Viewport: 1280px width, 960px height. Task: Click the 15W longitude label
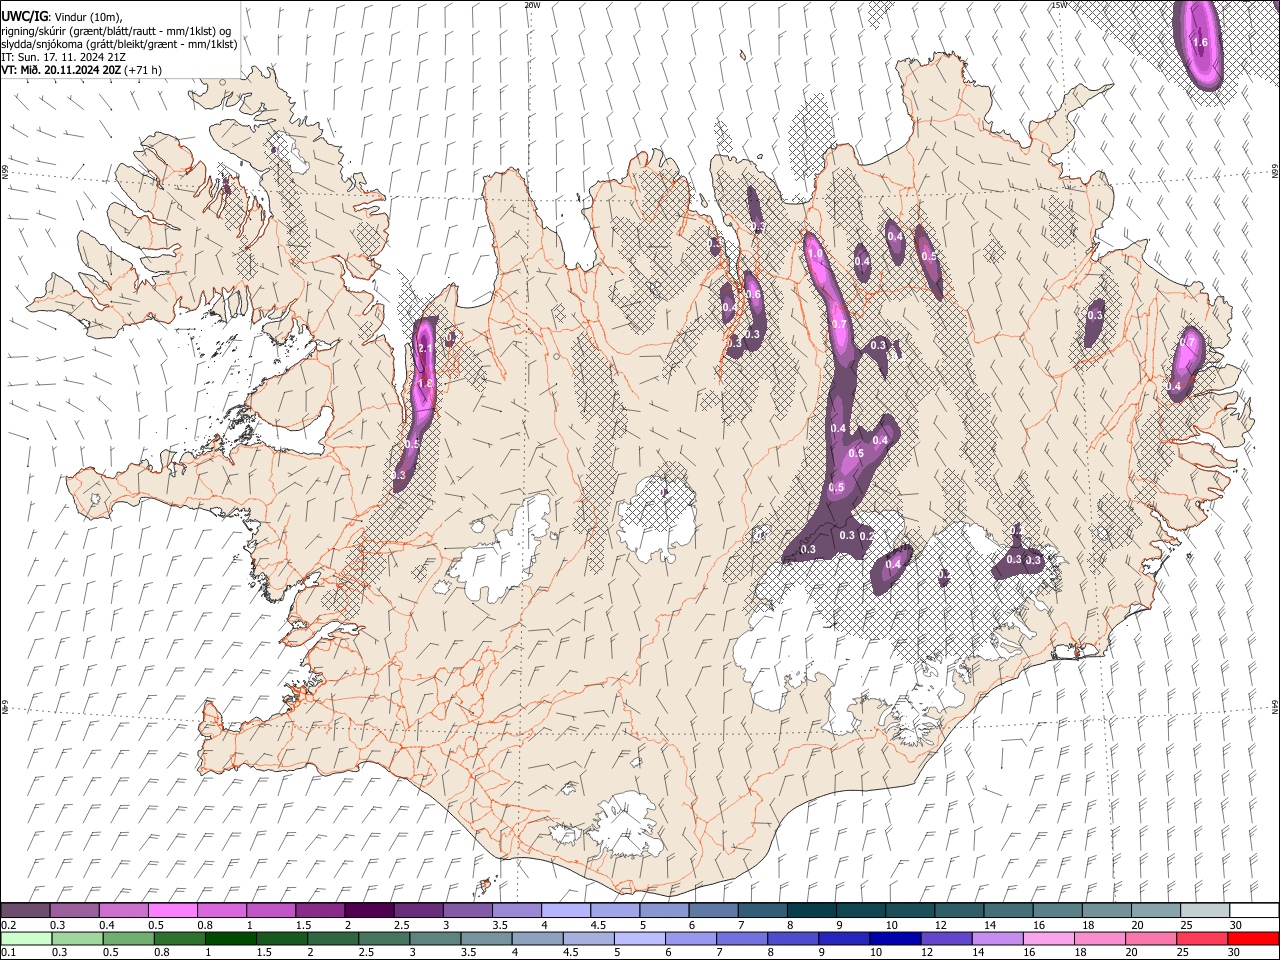(x=1059, y=5)
